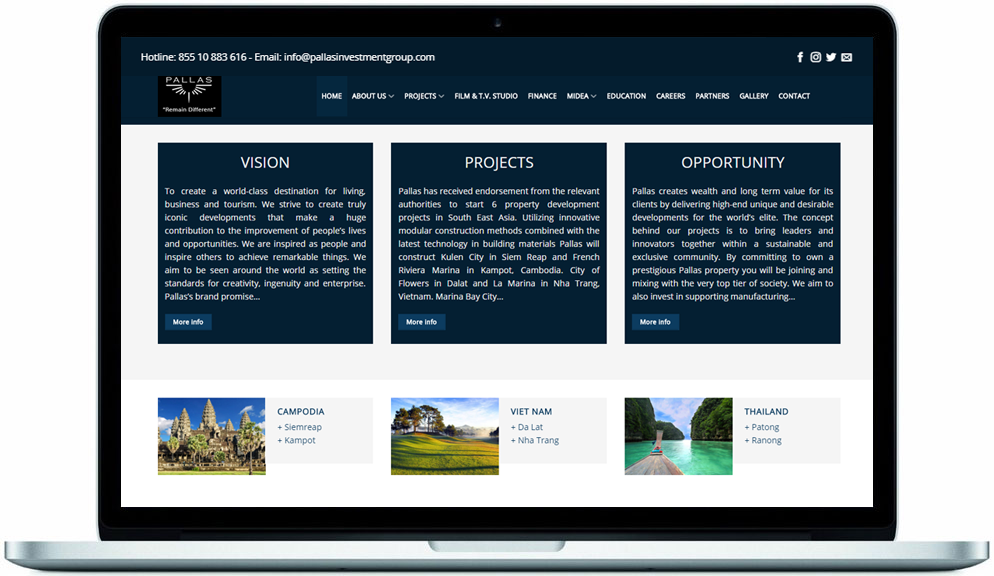Open the Twitter social icon
The height and width of the screenshot is (576, 994).
(x=831, y=57)
